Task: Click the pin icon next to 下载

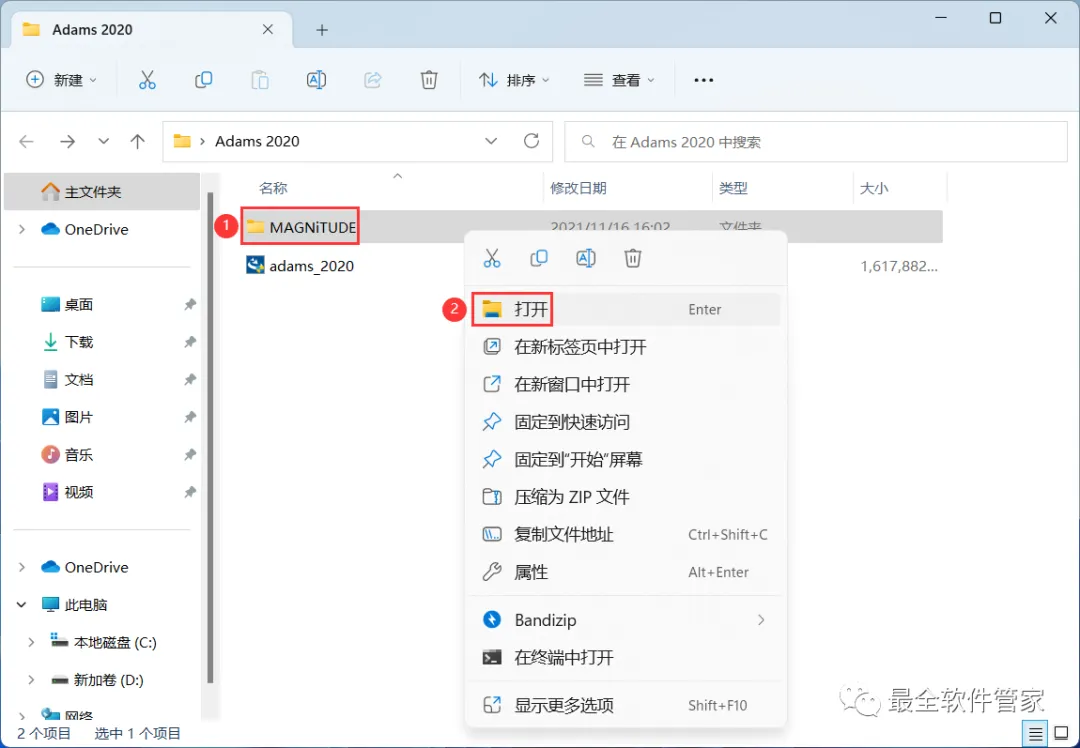Action: [x=190, y=342]
